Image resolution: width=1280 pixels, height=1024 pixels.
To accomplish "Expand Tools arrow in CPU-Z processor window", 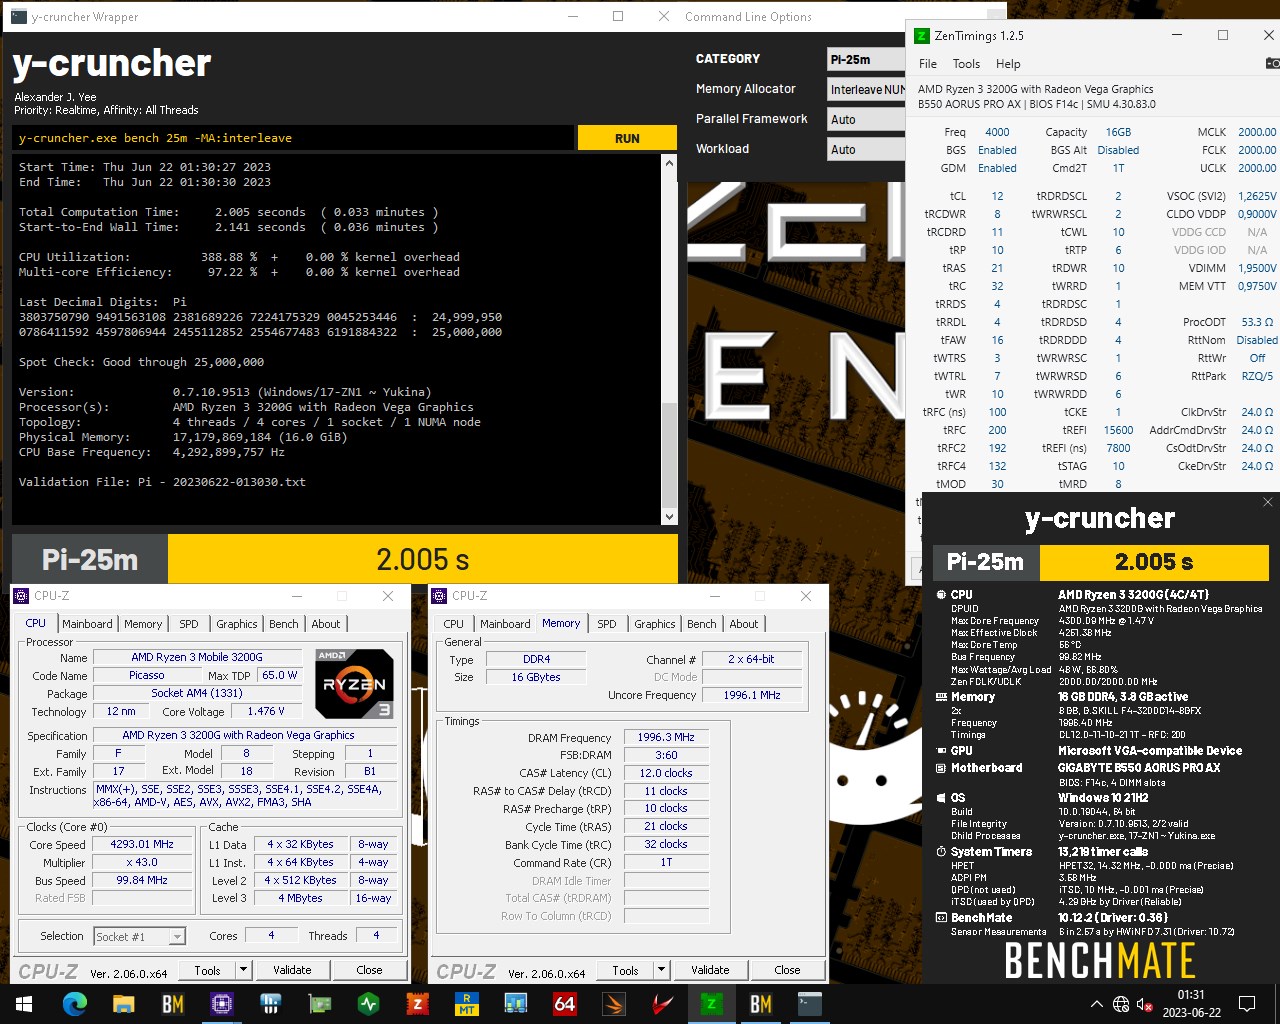I will (x=243, y=970).
